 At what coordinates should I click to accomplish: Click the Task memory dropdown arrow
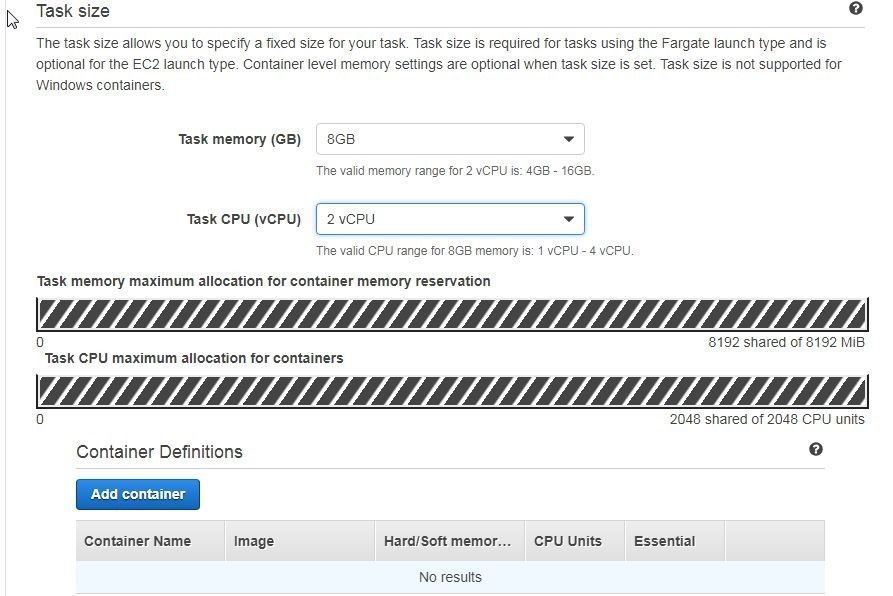pos(568,139)
